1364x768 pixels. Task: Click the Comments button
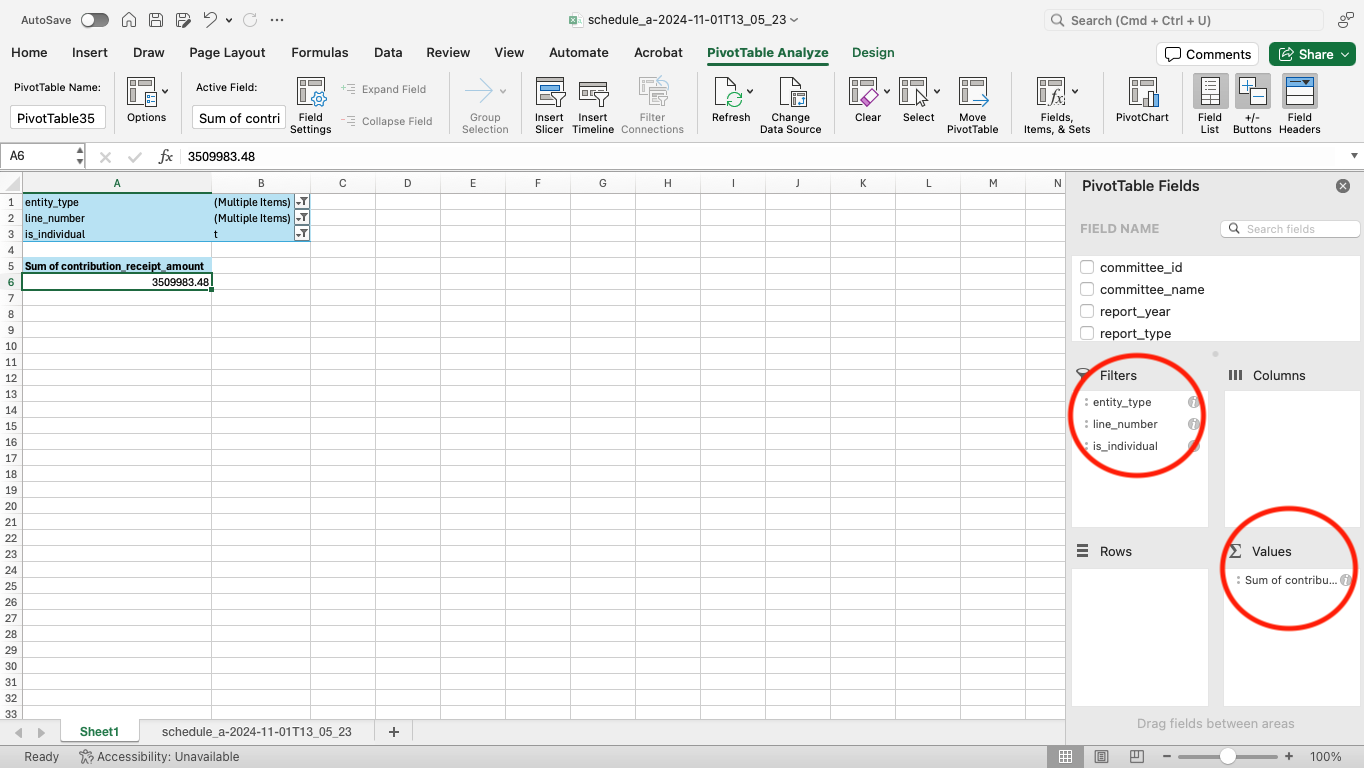(1208, 54)
